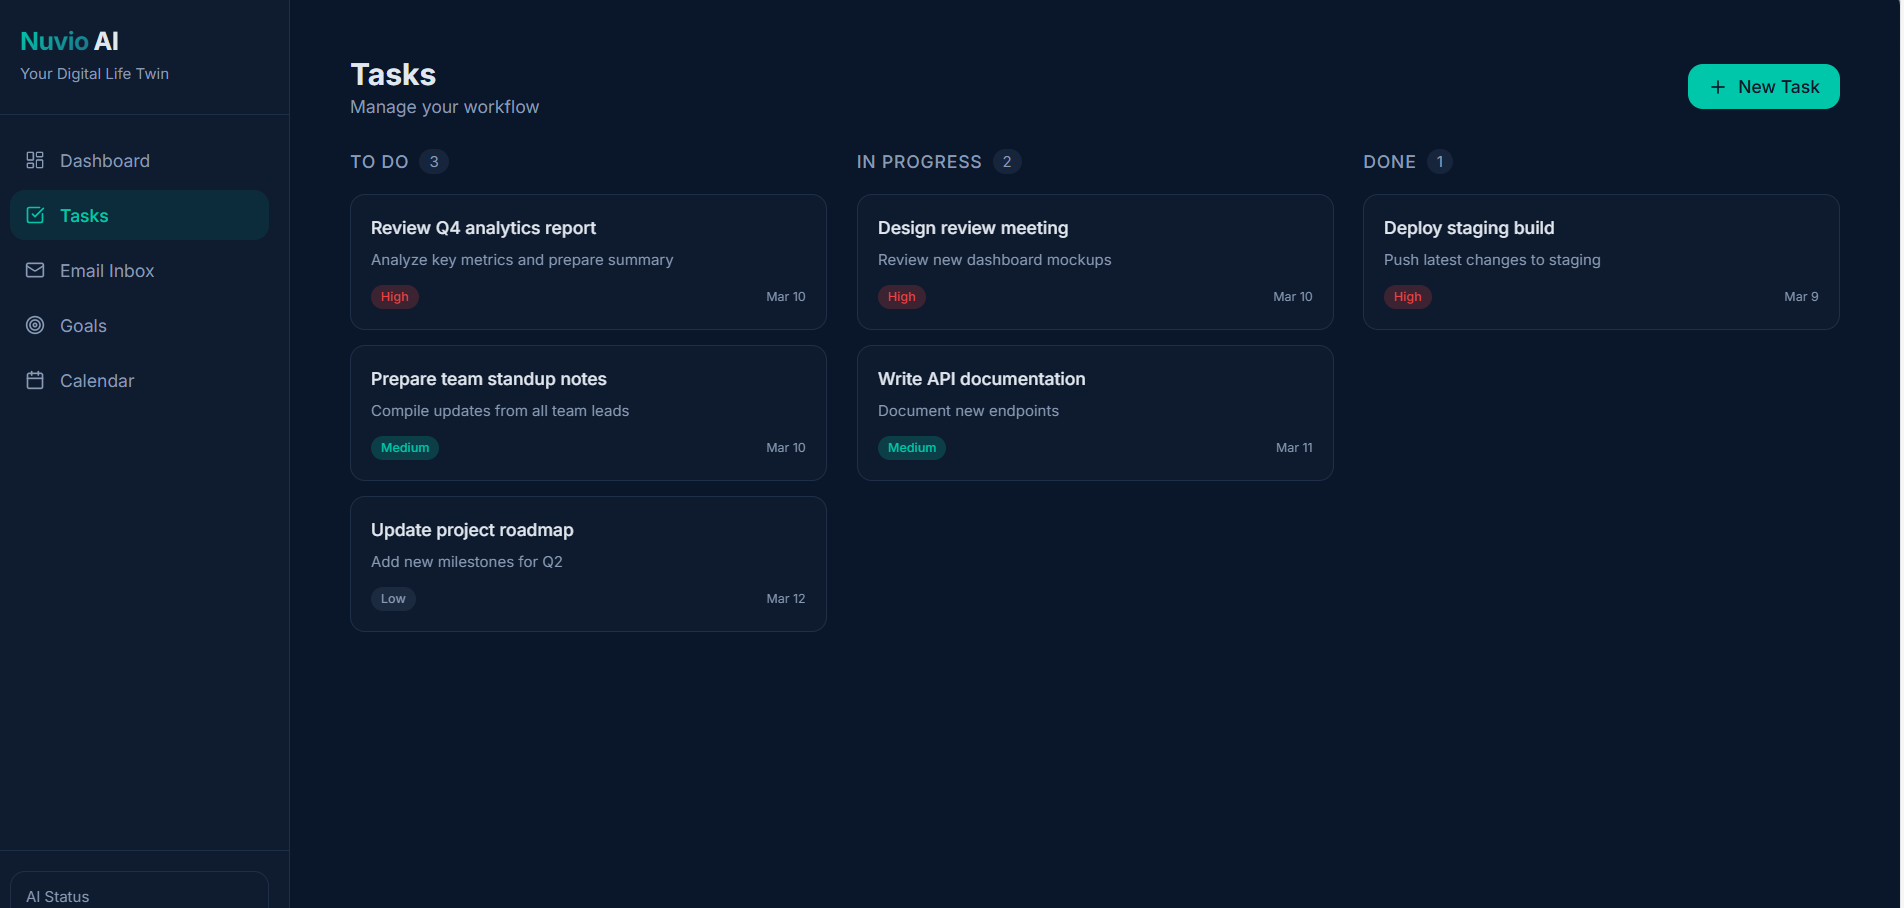
Task: Click 'Compile updates from all team leads' text
Action: (500, 411)
